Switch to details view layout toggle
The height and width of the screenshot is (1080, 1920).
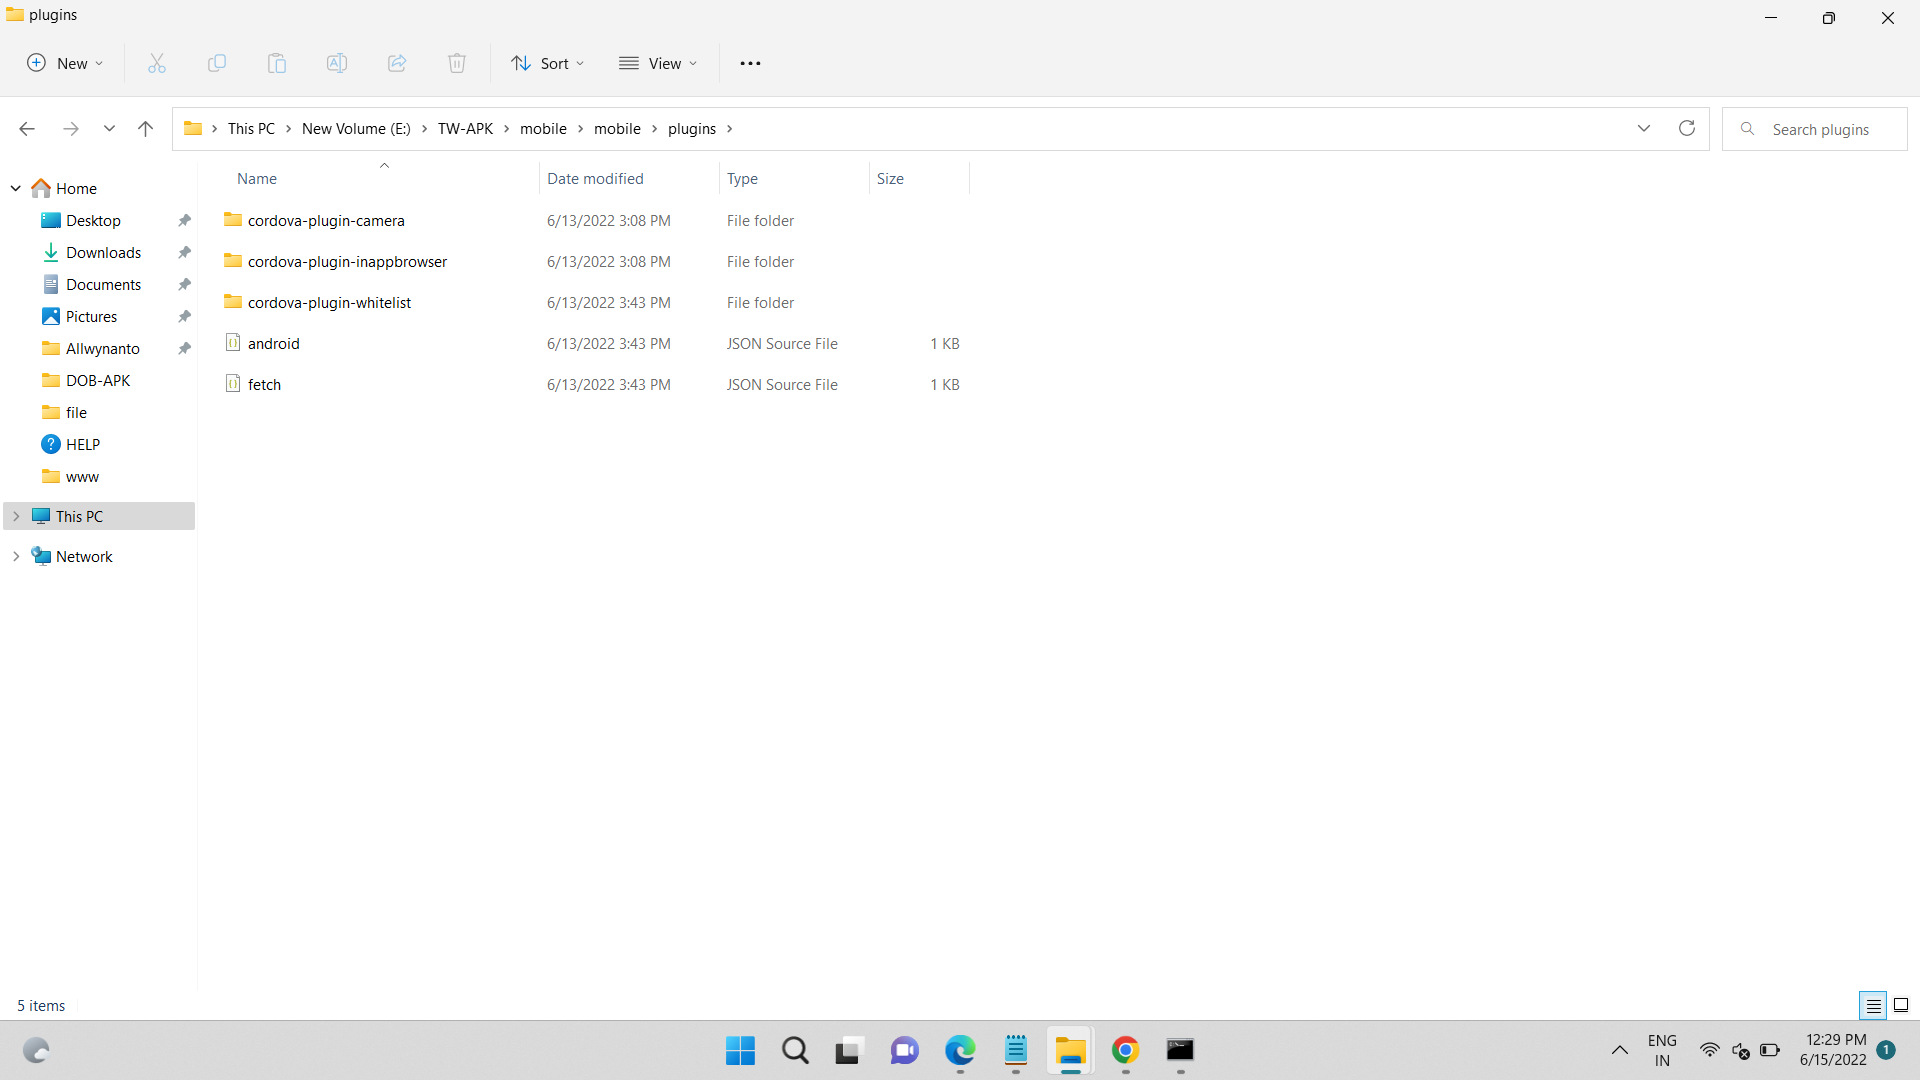coord(1873,1005)
